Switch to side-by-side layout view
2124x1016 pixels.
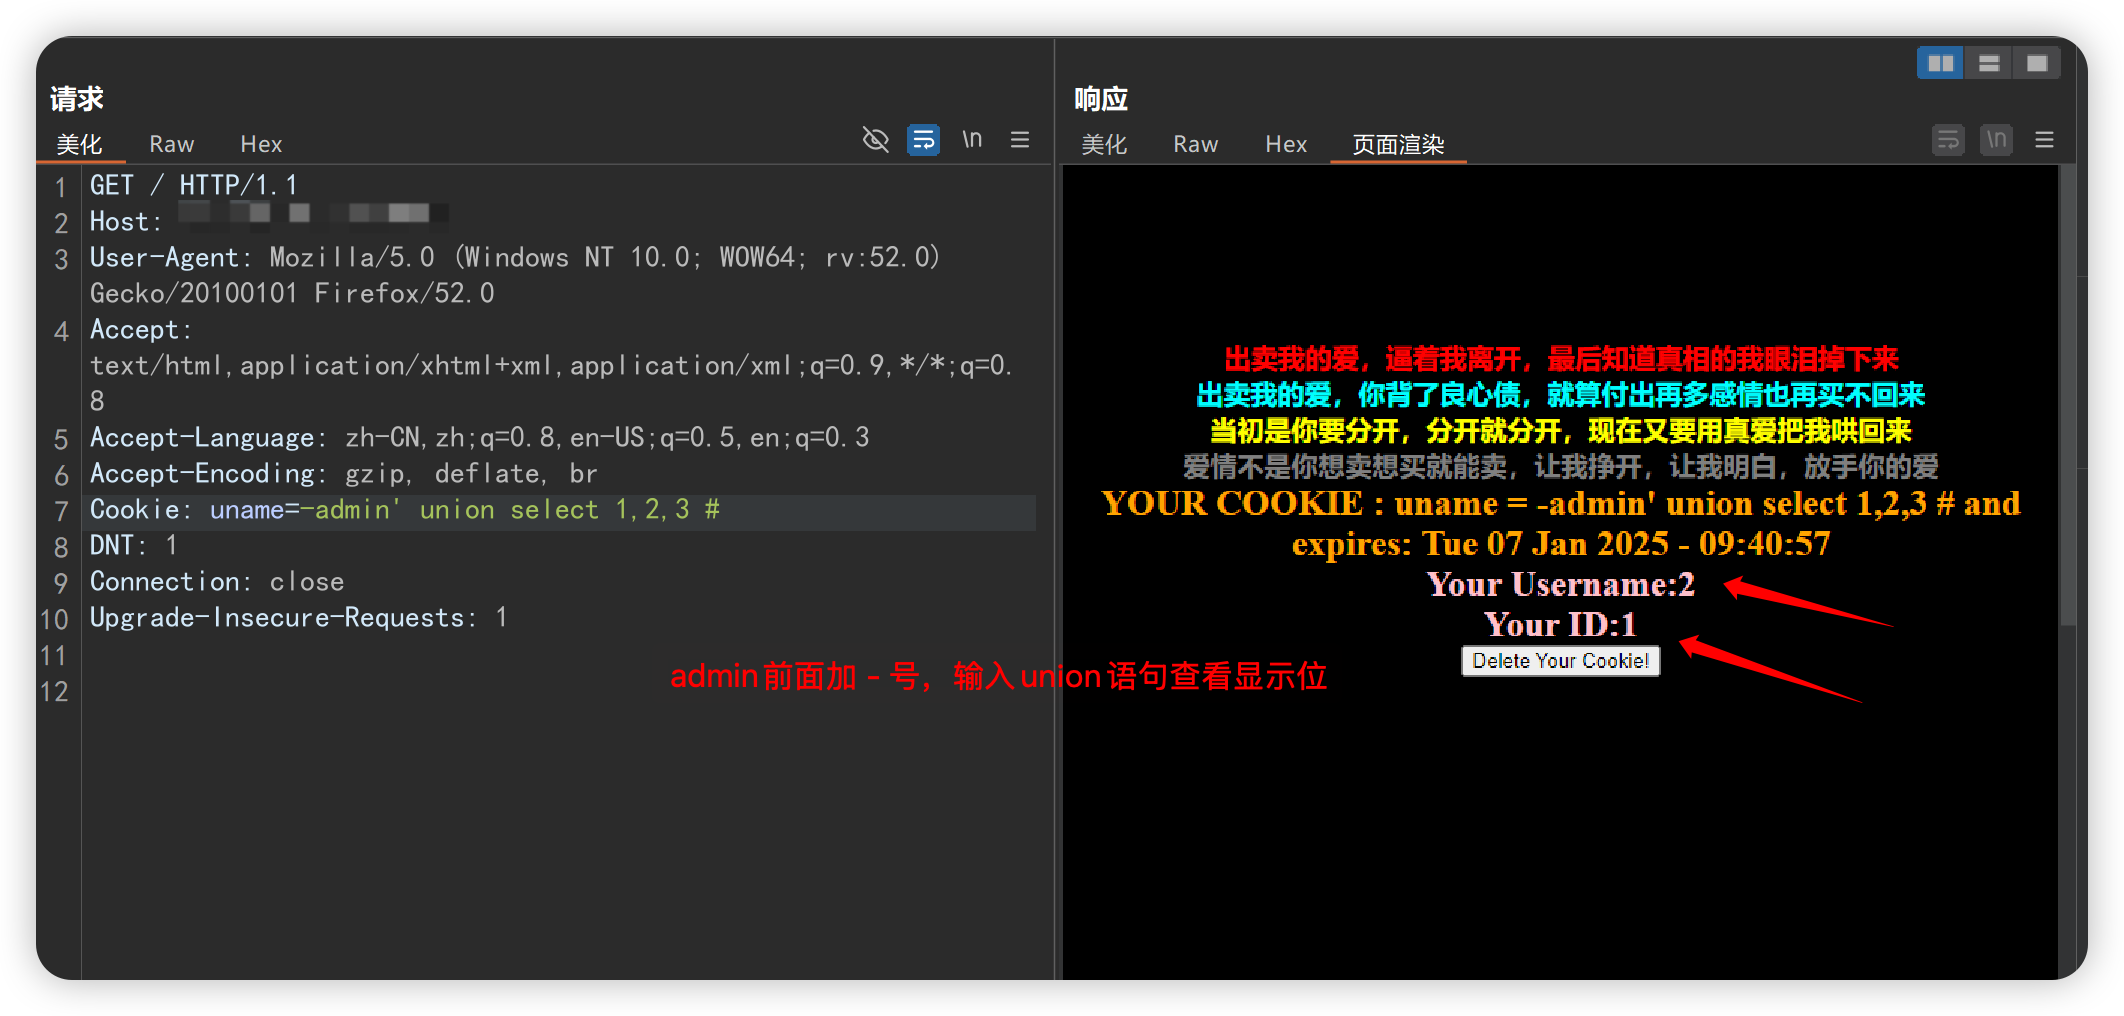pyautogui.click(x=1940, y=63)
